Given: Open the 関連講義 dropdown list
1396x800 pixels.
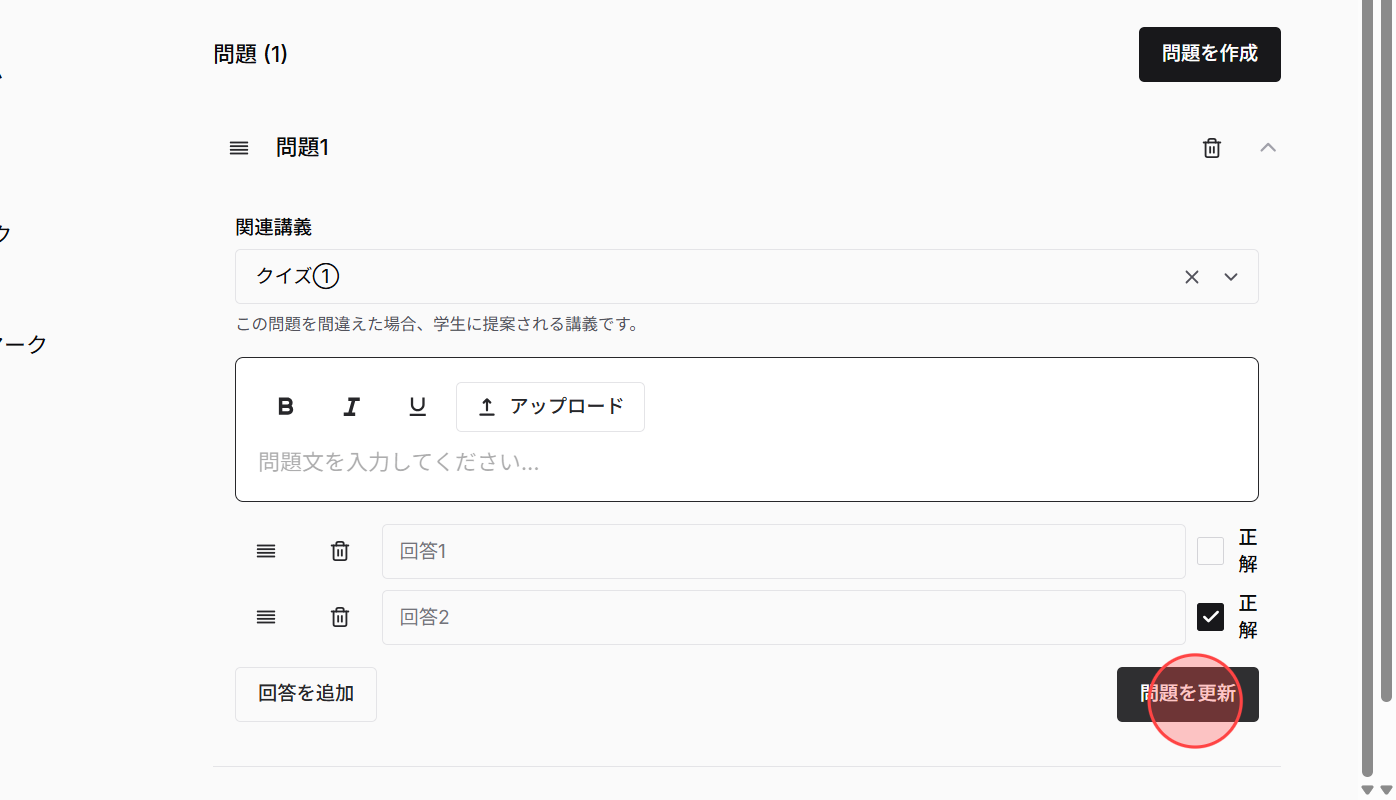Looking at the screenshot, I should pyautogui.click(x=1231, y=276).
